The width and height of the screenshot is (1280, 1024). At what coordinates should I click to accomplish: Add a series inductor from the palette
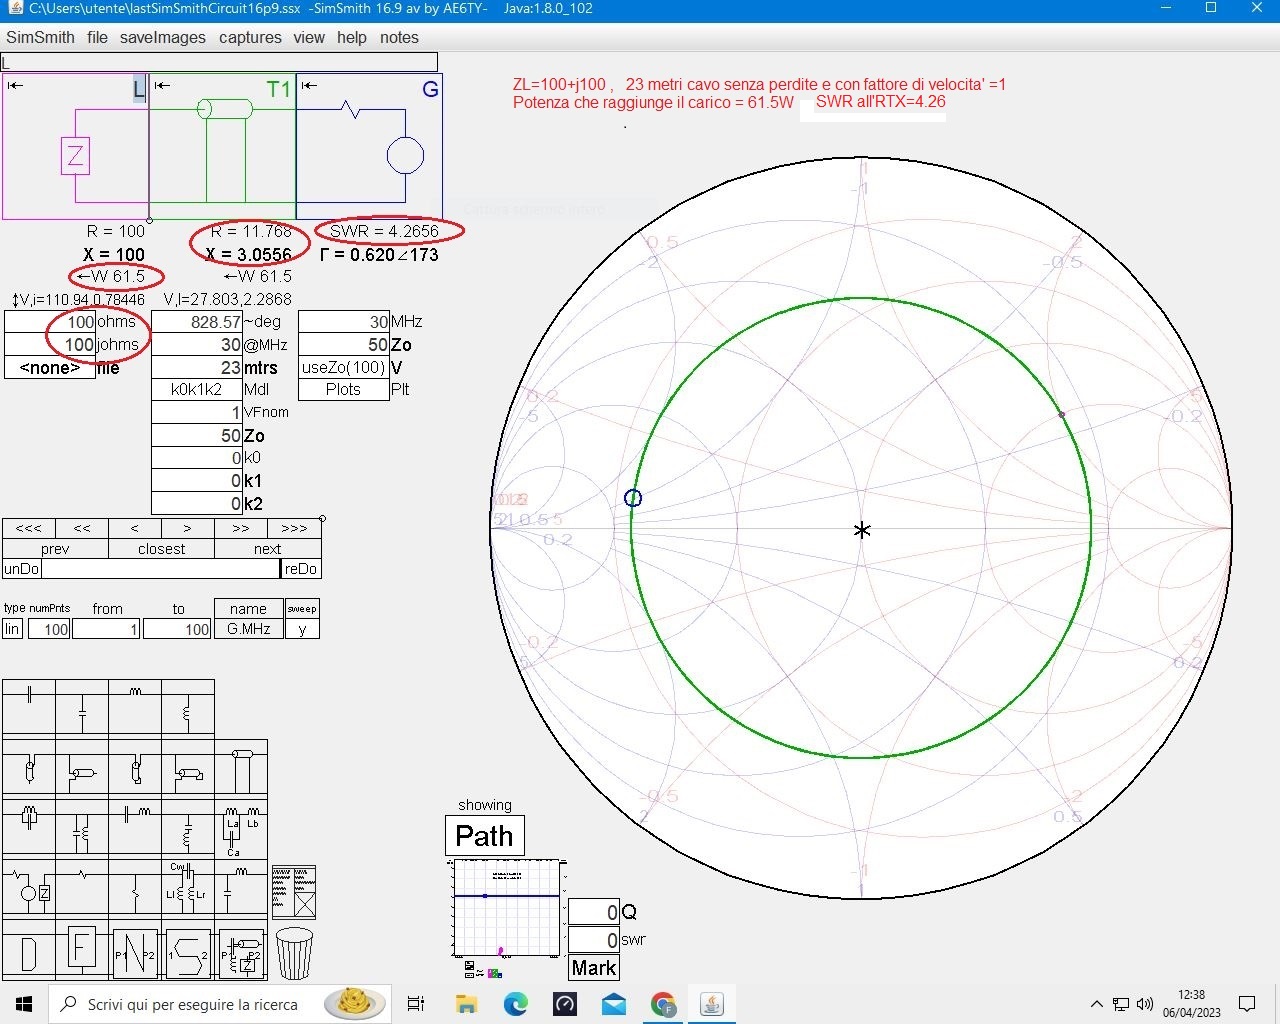pos(135,707)
